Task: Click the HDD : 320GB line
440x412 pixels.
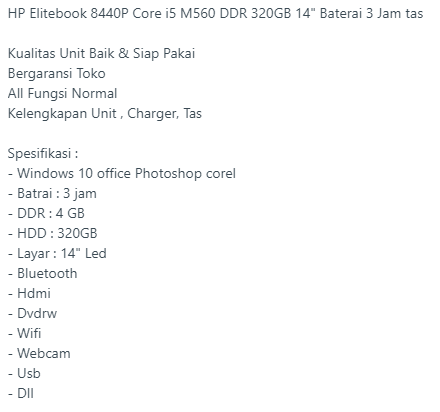Action: tap(52, 233)
